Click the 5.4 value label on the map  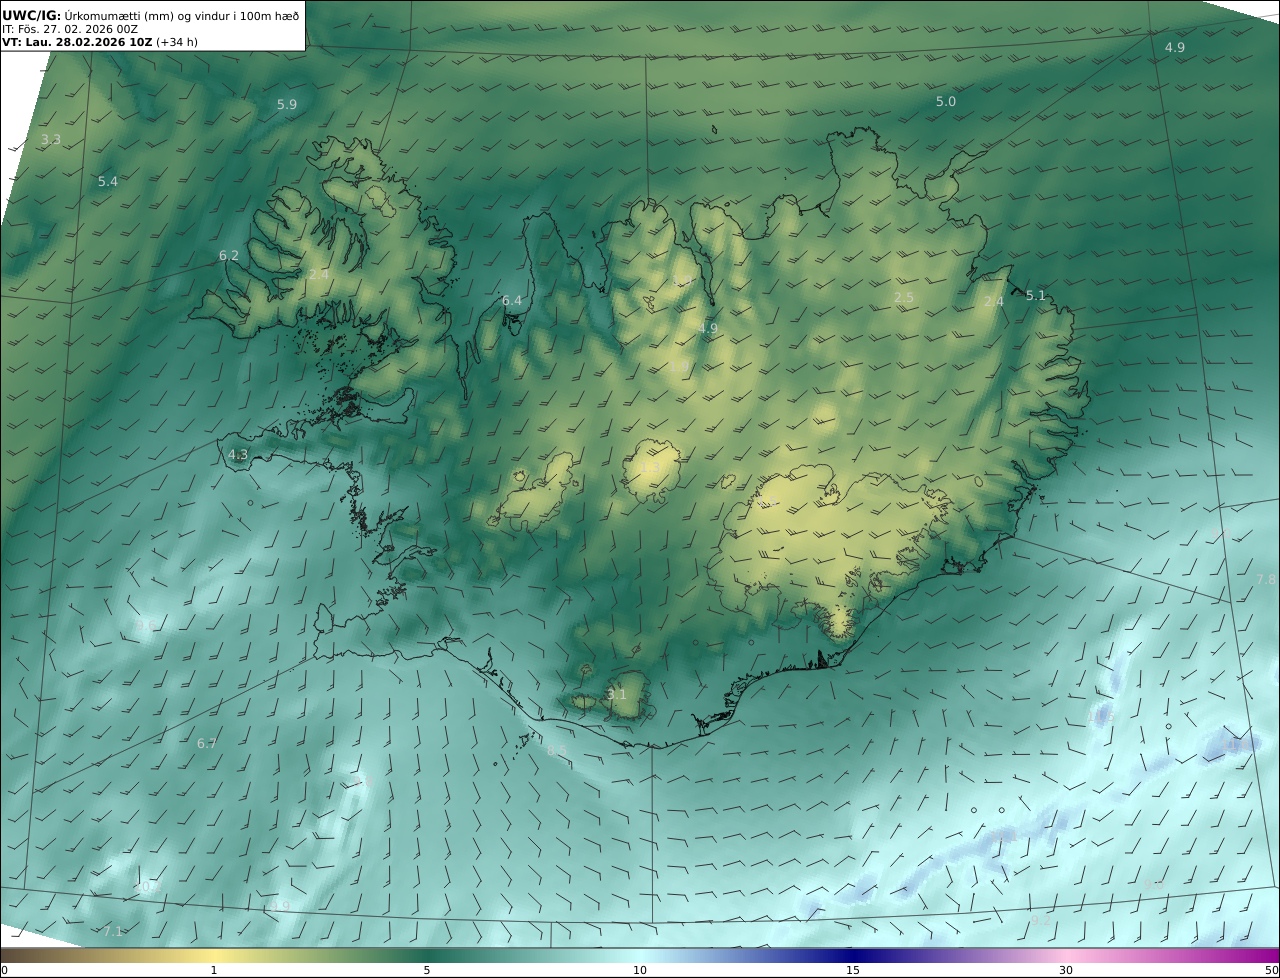tap(108, 182)
